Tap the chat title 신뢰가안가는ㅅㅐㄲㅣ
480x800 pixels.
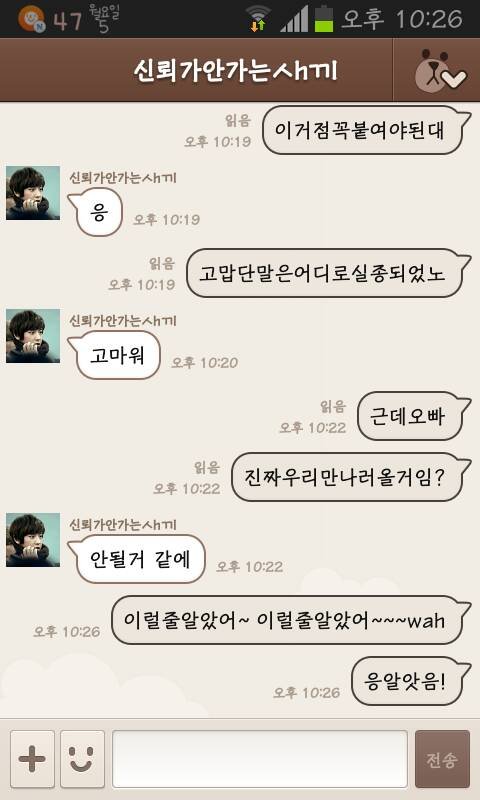[236, 70]
